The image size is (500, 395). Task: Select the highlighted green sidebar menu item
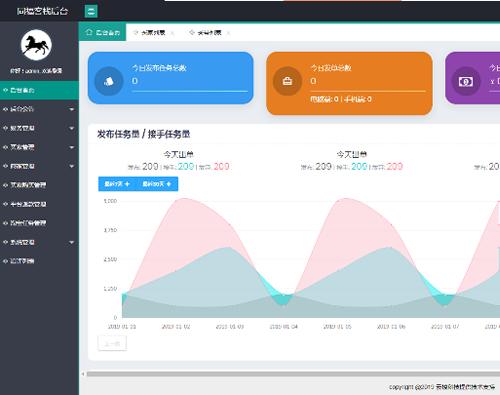click(x=39, y=90)
